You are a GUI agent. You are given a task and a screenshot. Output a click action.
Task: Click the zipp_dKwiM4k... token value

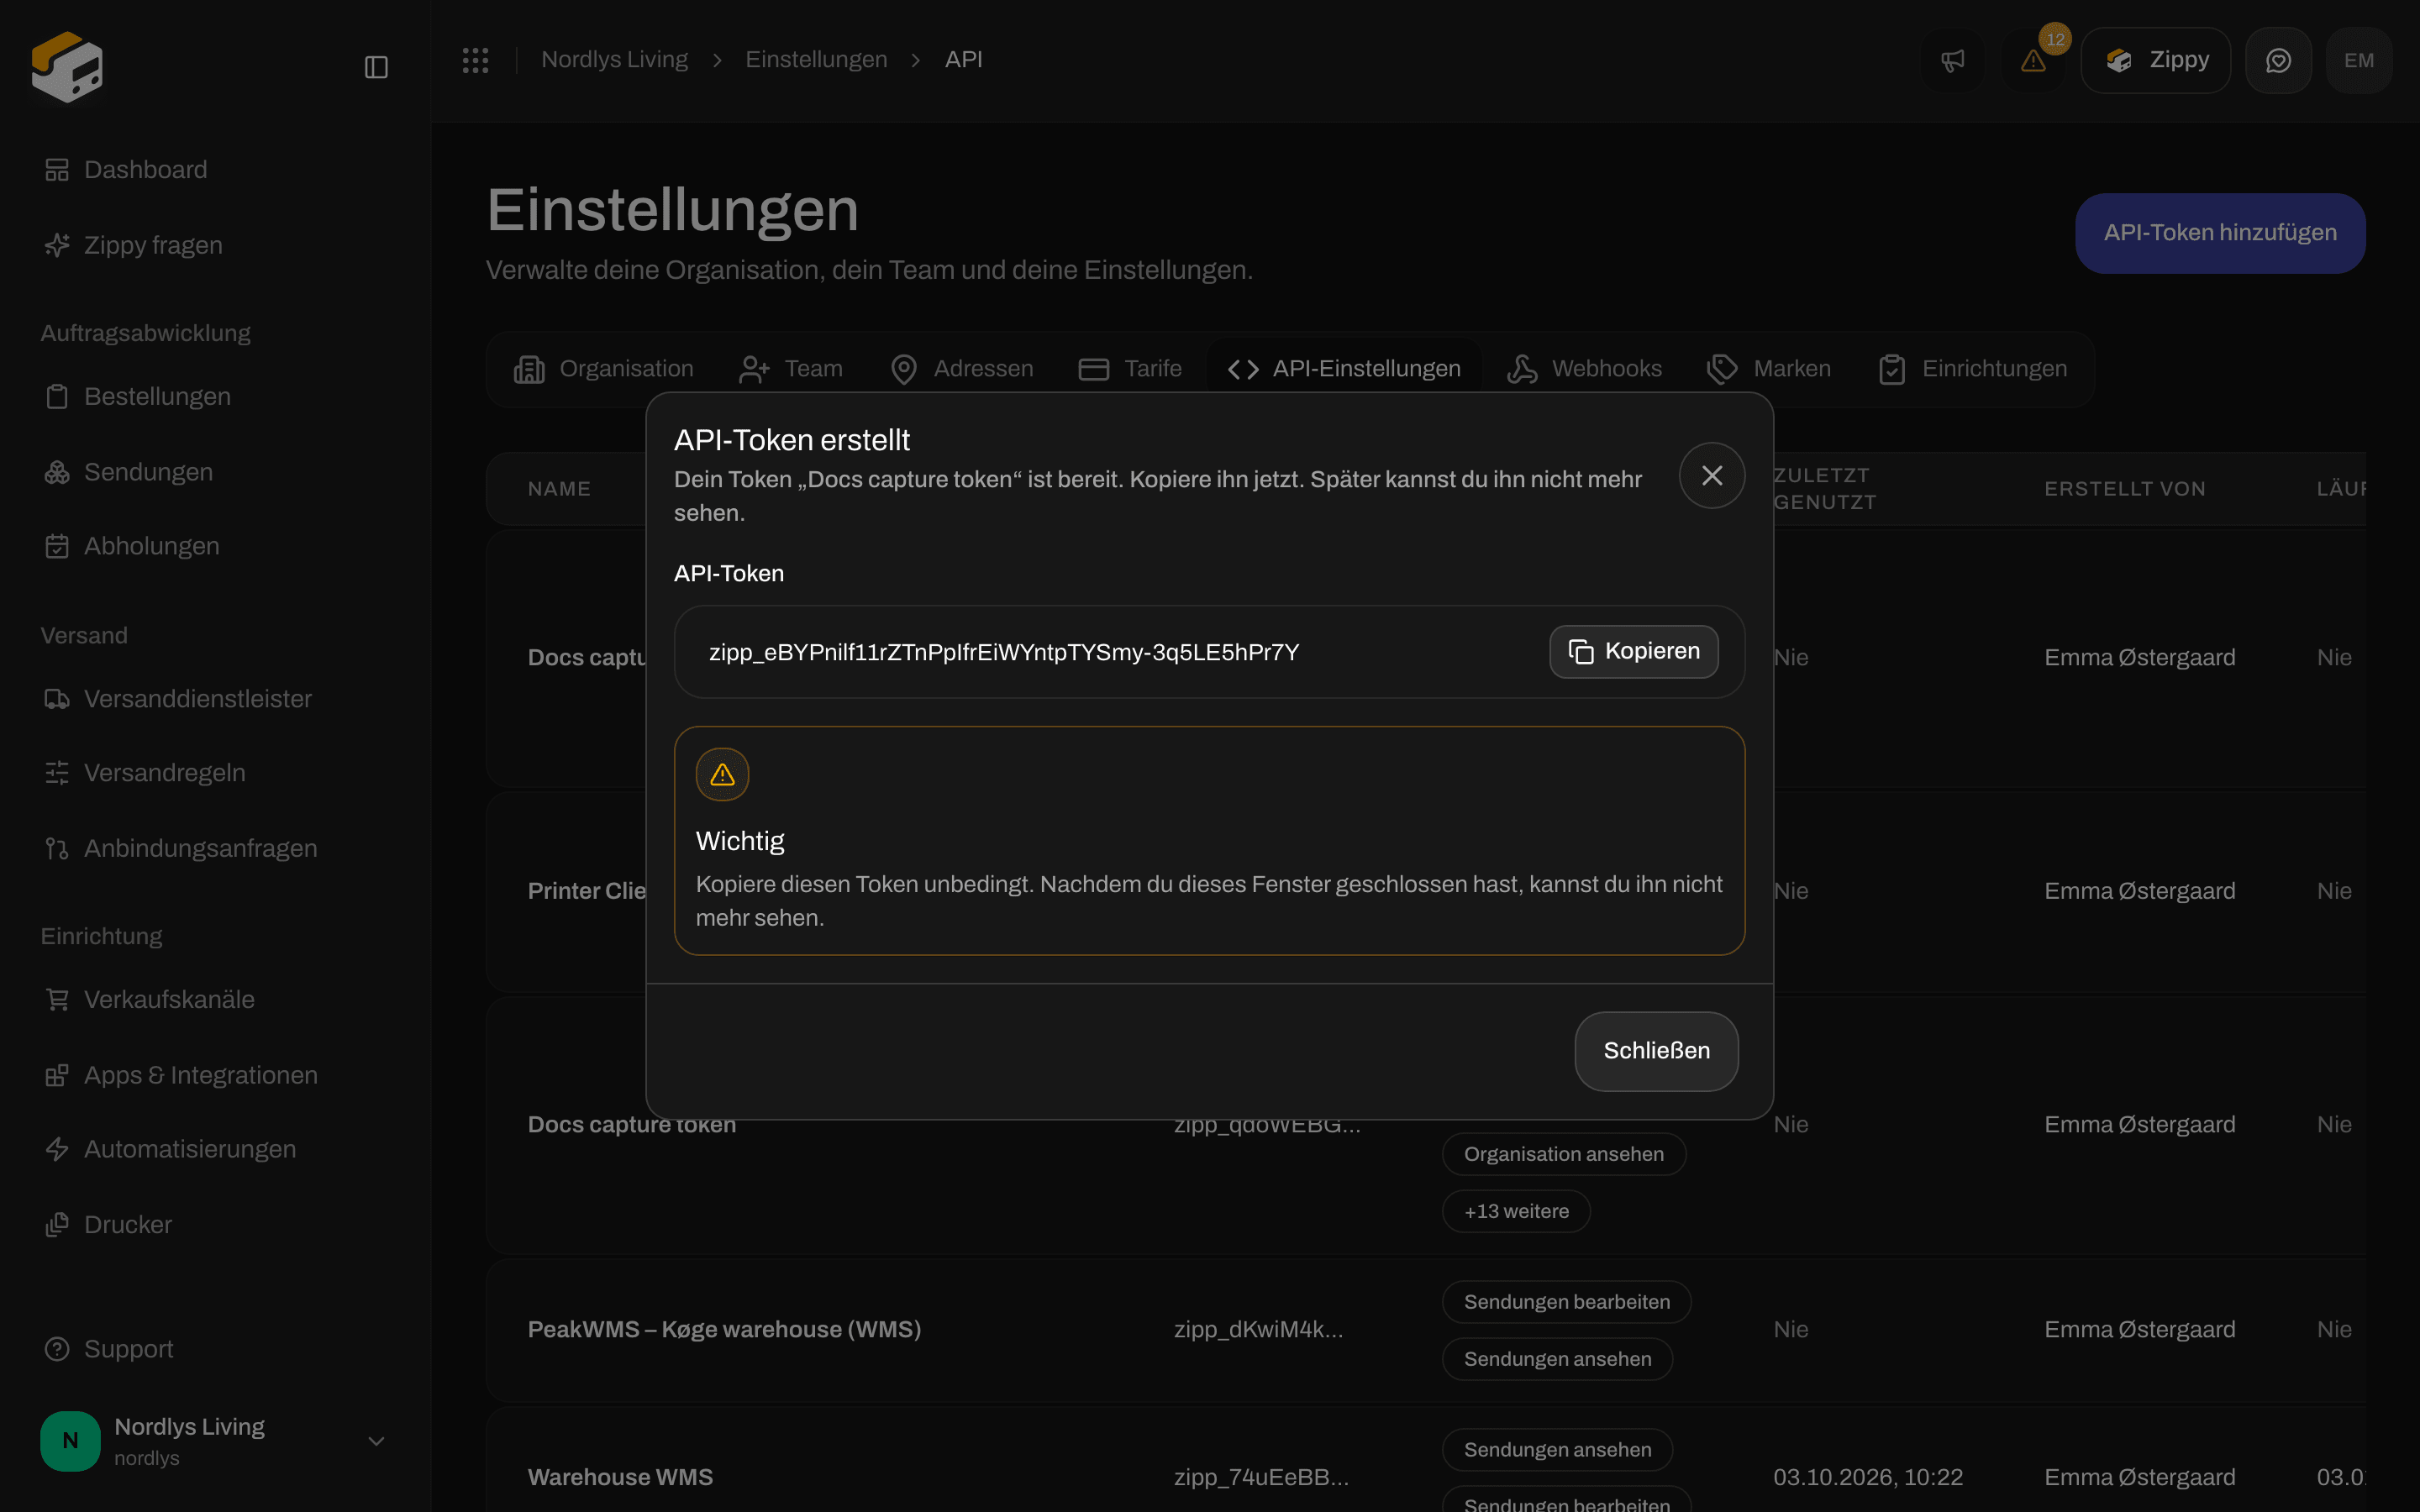click(x=1258, y=1330)
